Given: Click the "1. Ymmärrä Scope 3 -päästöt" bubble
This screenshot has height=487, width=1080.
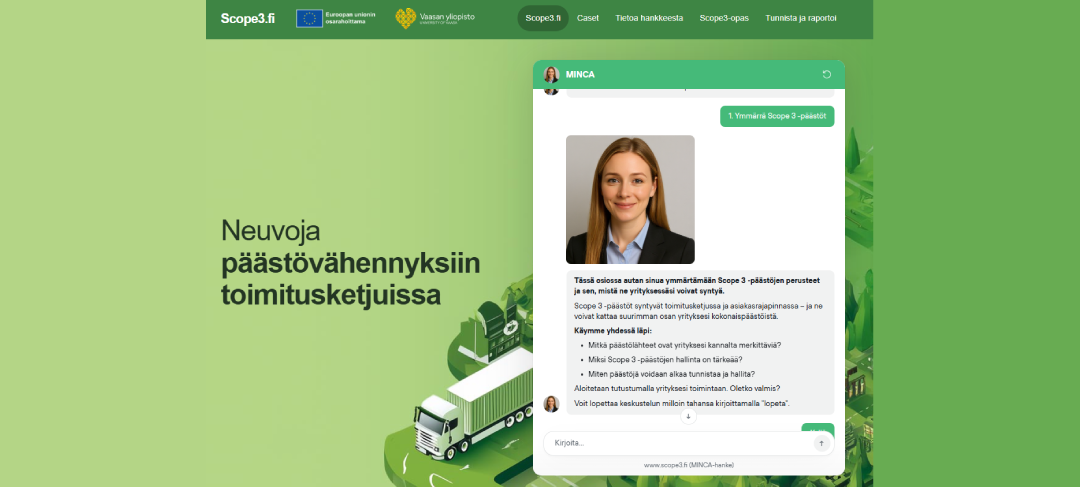Looking at the screenshot, I should click(x=777, y=116).
